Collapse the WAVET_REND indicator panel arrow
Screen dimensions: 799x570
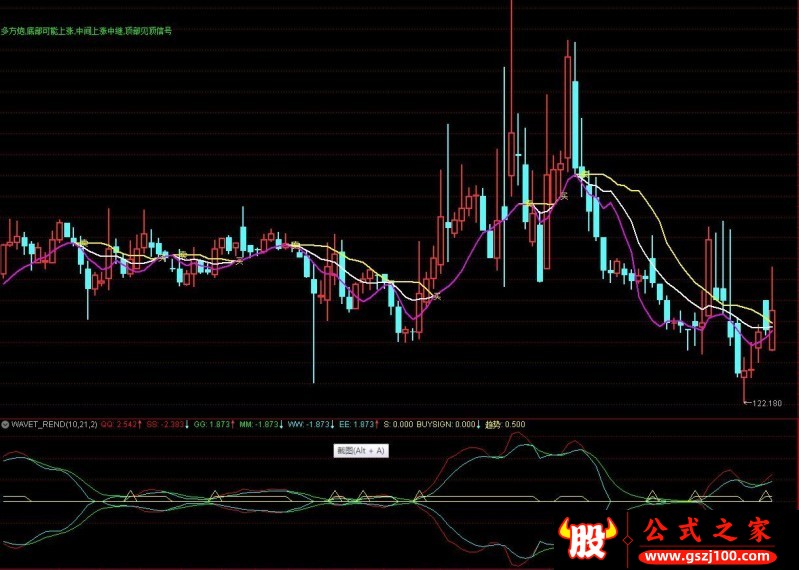coord(5,424)
